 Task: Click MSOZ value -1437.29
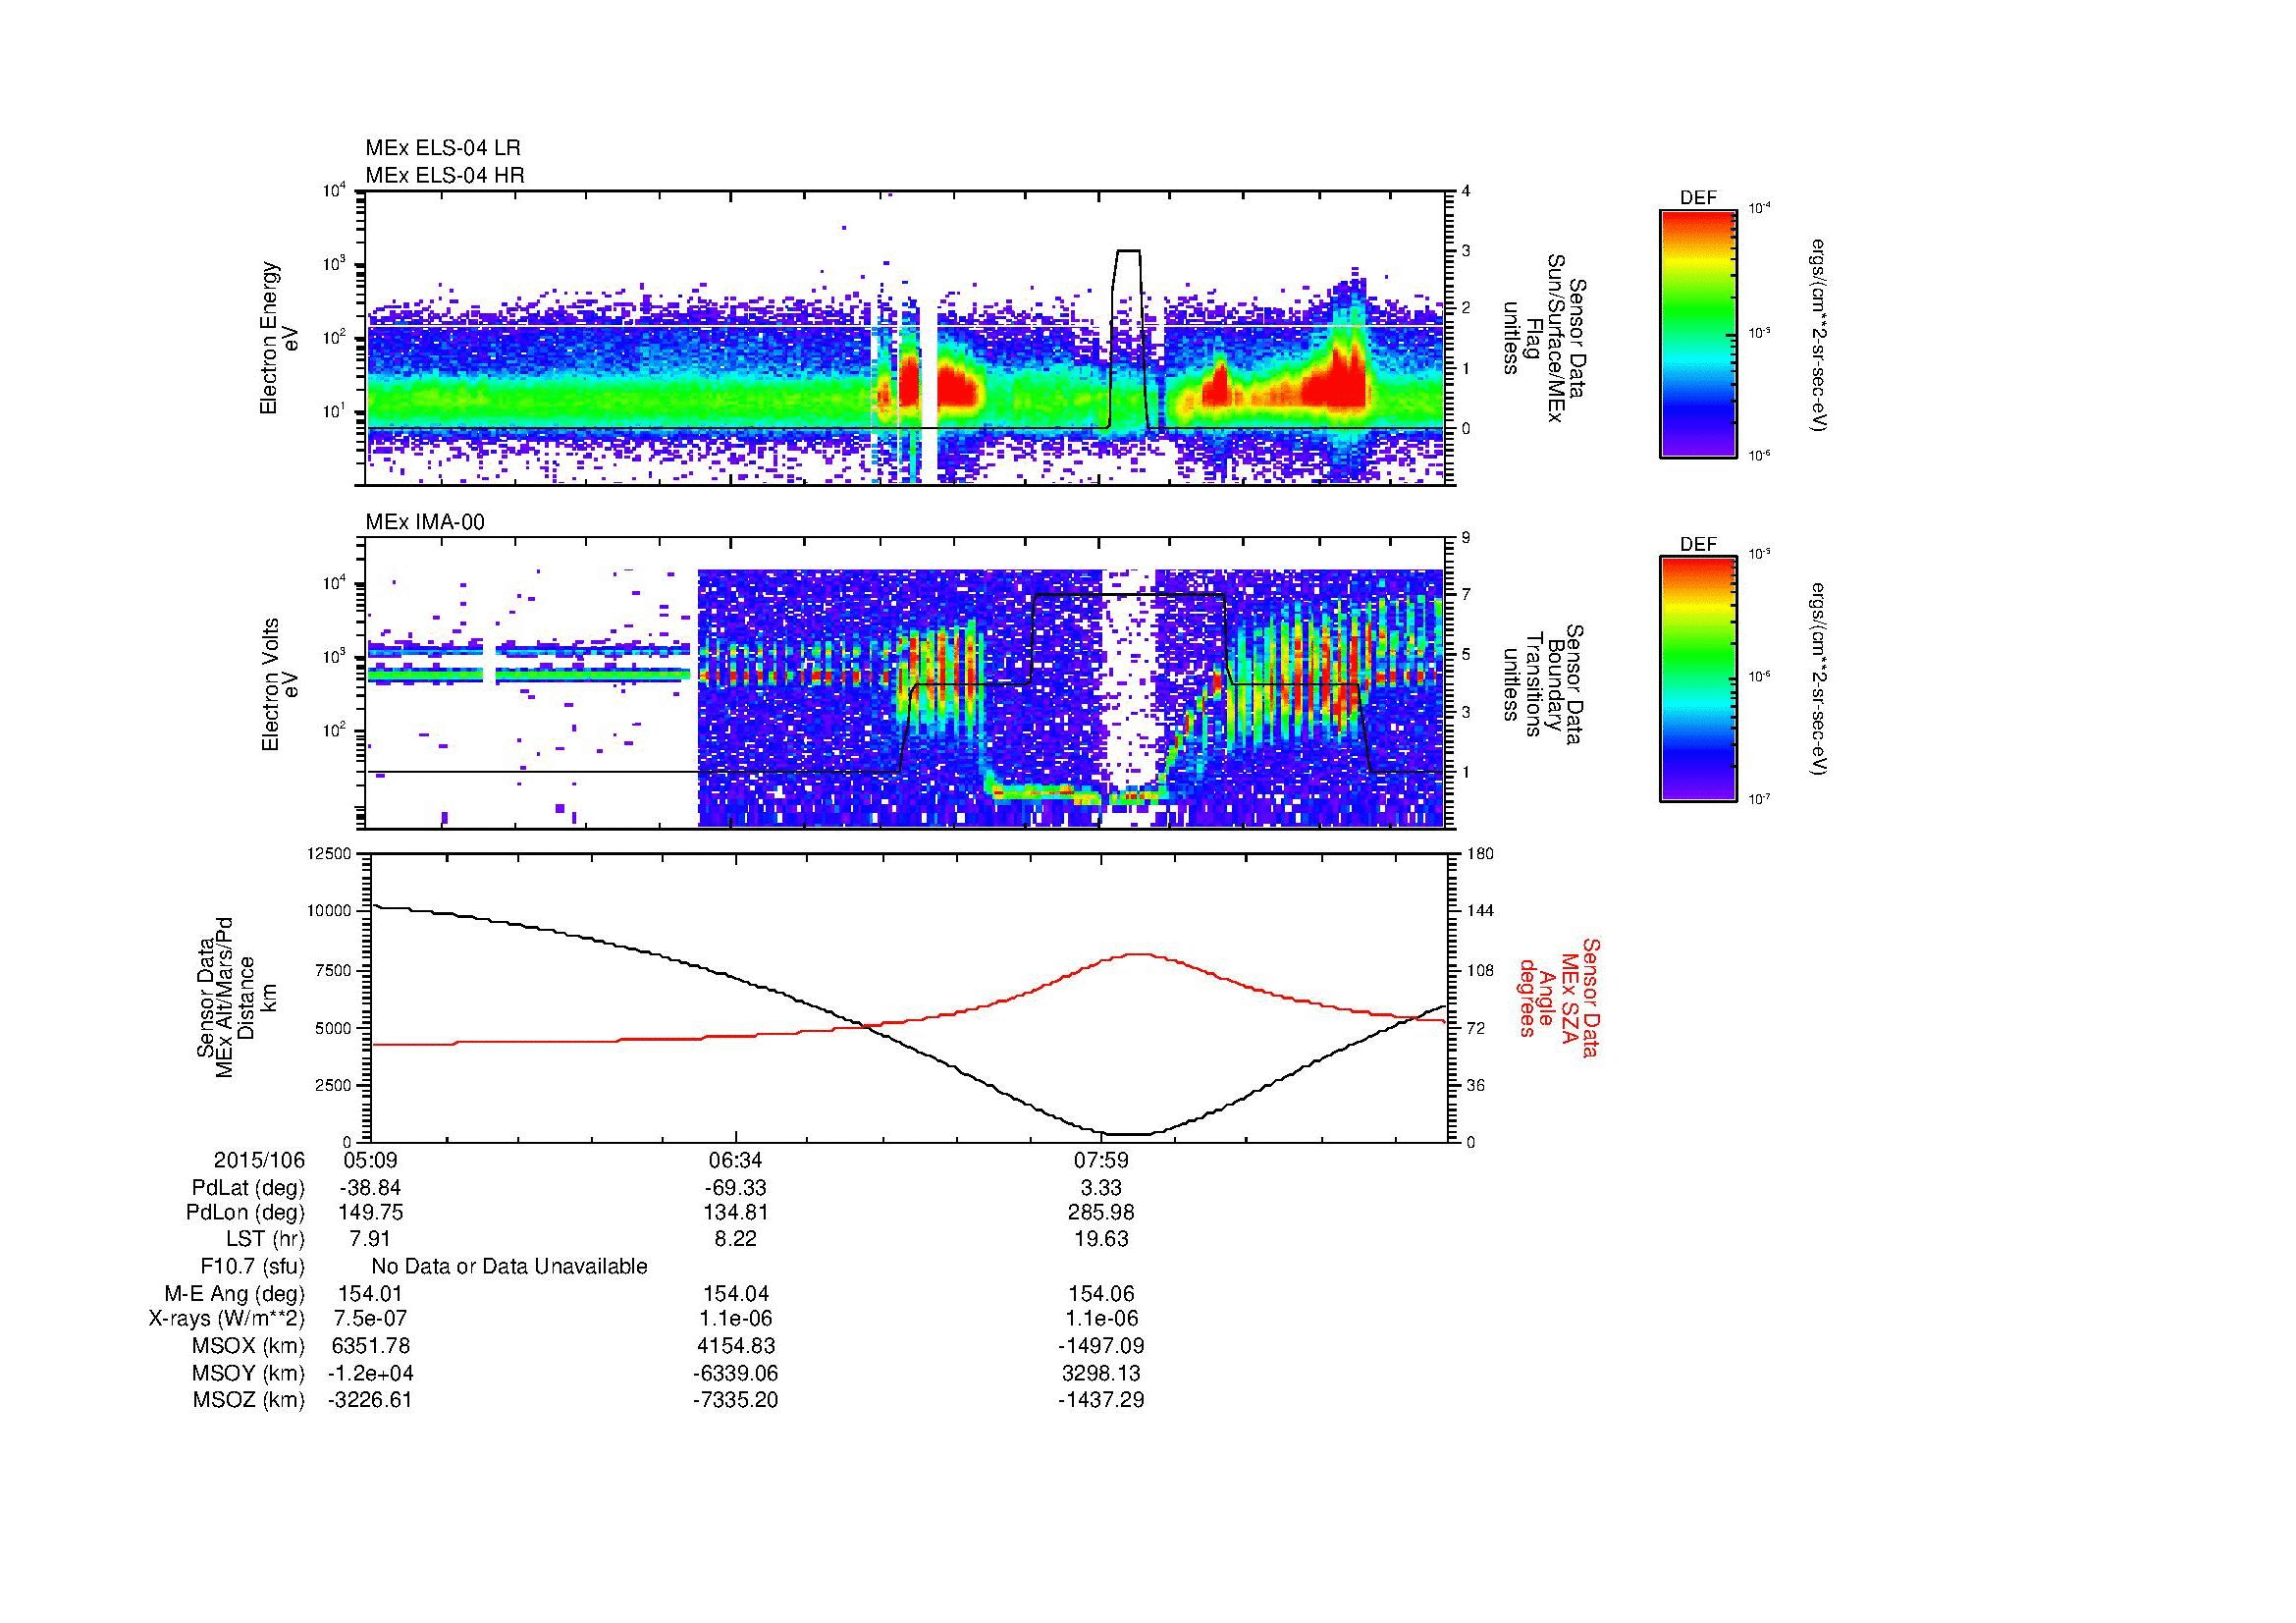click(1101, 1400)
